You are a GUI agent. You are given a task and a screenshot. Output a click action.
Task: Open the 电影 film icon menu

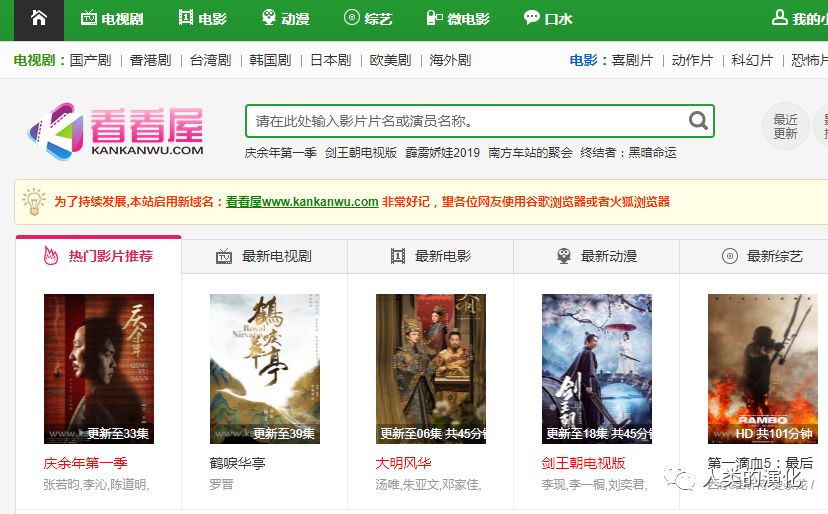[x=203, y=18]
